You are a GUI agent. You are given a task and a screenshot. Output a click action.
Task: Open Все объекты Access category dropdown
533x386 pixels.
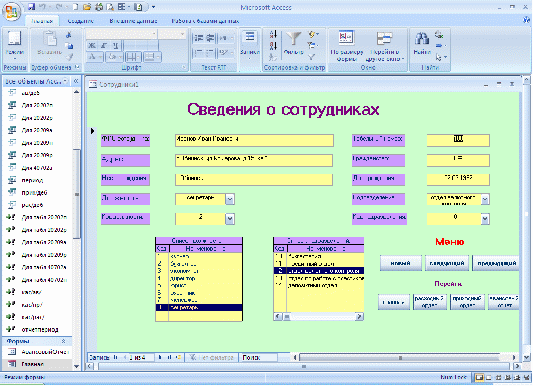(65, 81)
